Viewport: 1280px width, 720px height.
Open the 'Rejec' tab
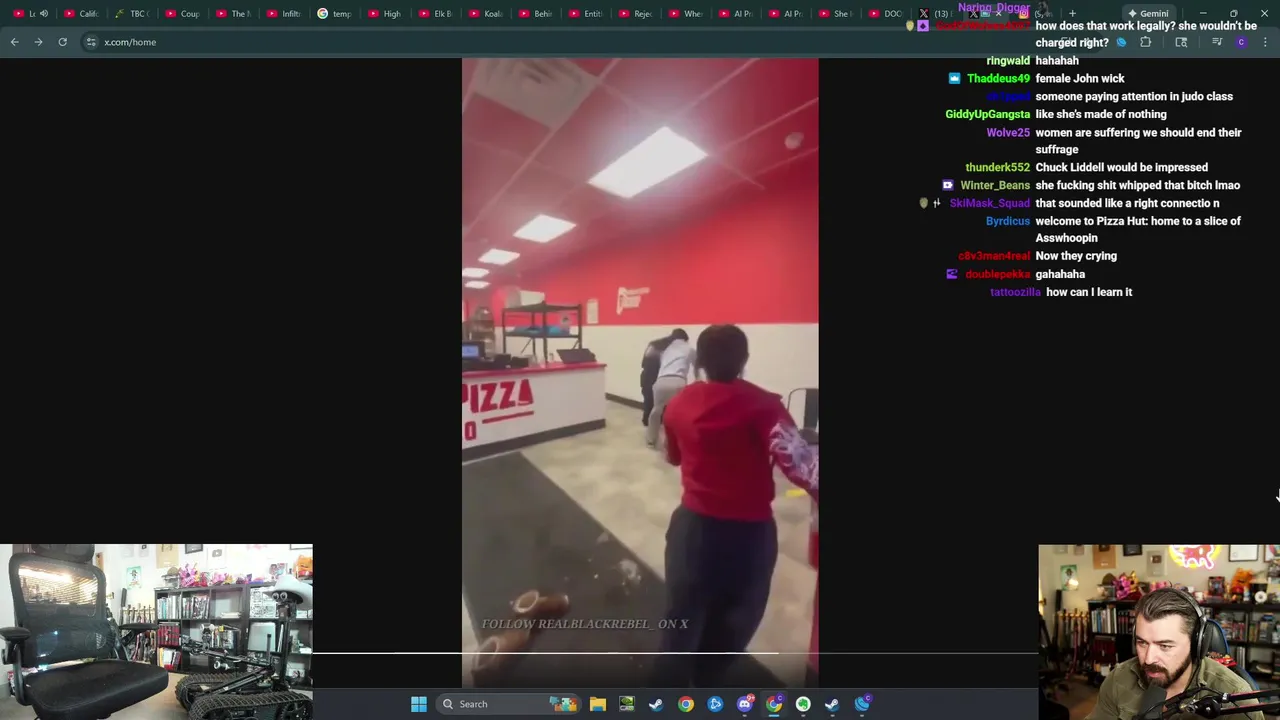point(636,14)
